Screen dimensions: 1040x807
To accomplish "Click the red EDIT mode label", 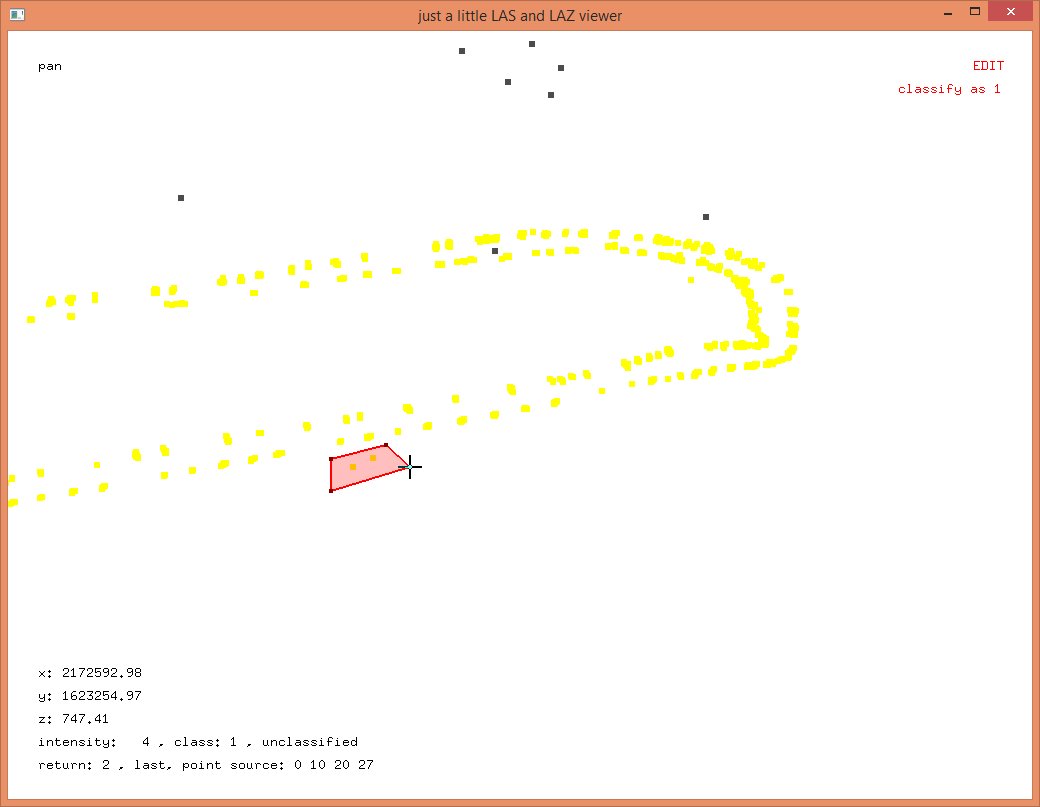I will tap(988, 66).
